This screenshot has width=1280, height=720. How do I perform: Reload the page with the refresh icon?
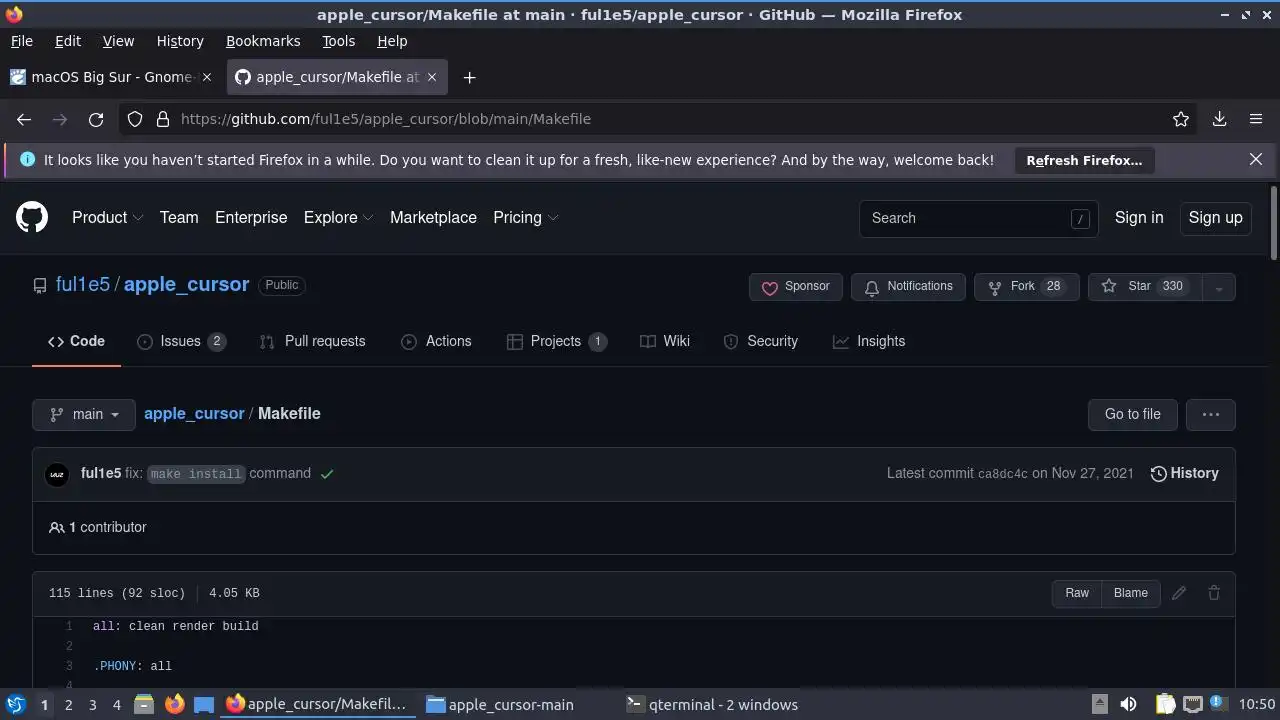[x=96, y=119]
